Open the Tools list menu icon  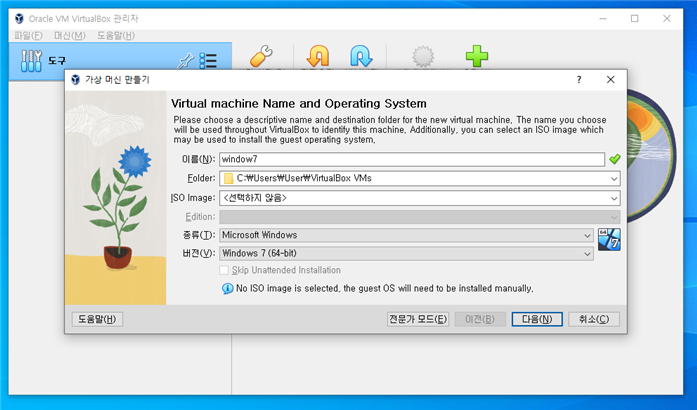point(208,61)
